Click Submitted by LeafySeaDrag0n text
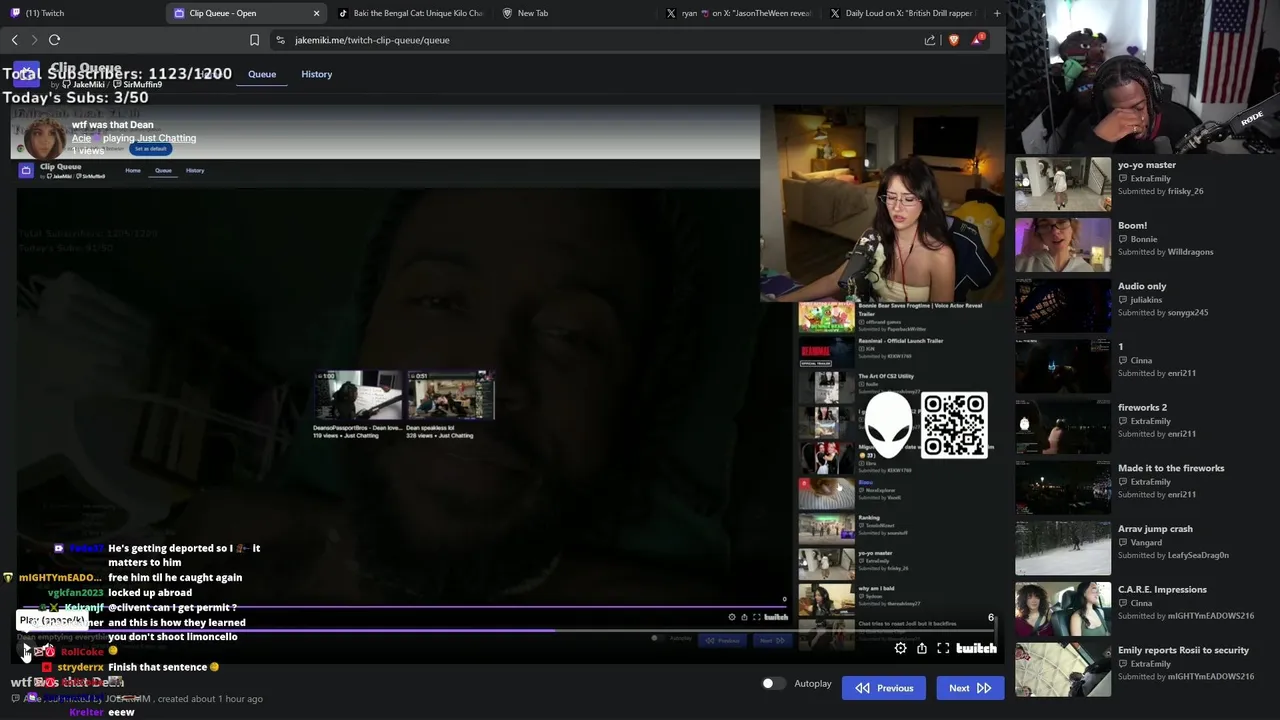 point(1173,555)
